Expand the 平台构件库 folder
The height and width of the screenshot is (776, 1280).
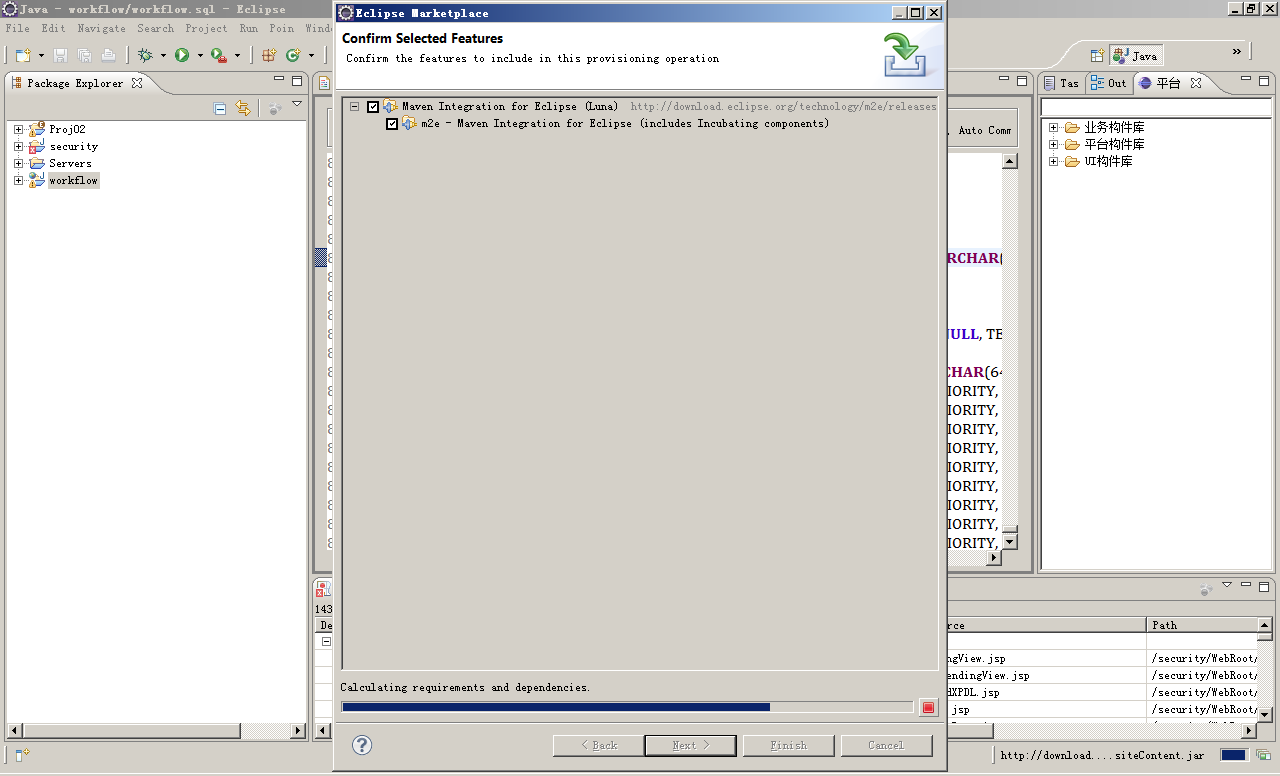[x=1053, y=144]
